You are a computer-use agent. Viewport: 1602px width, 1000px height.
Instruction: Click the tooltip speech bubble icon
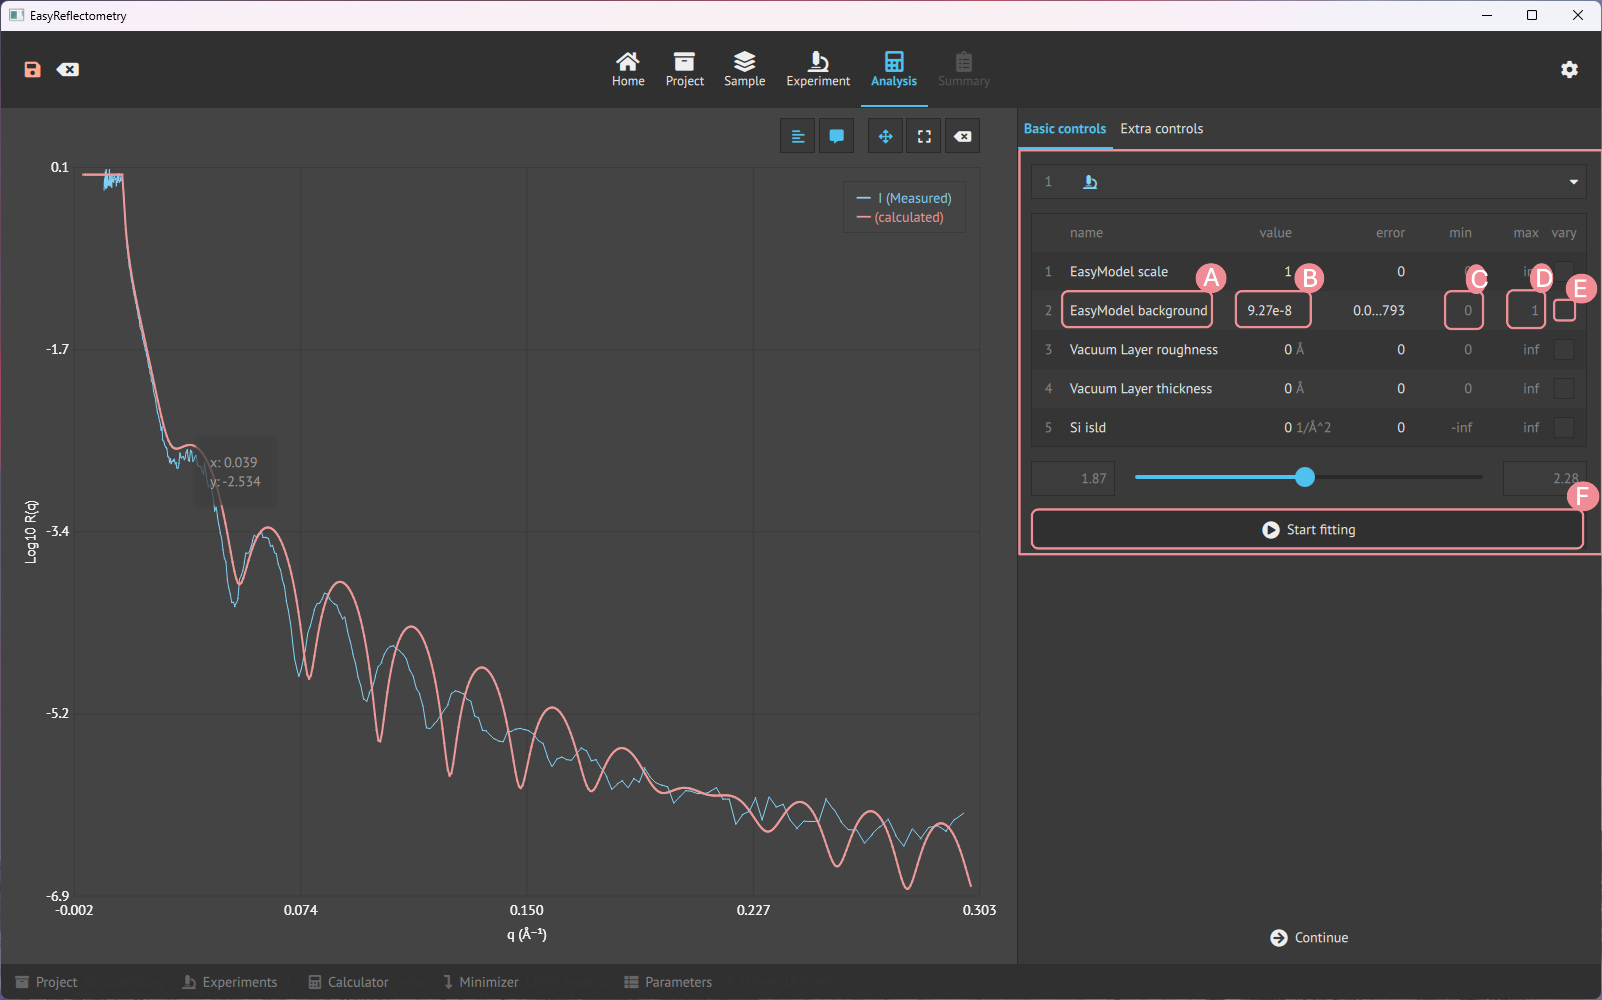click(836, 135)
